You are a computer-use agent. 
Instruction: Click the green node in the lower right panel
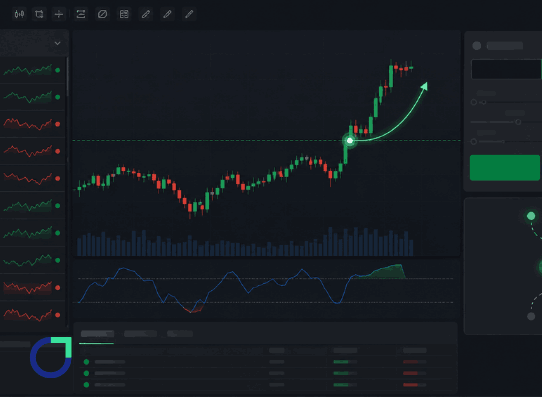pos(531,216)
